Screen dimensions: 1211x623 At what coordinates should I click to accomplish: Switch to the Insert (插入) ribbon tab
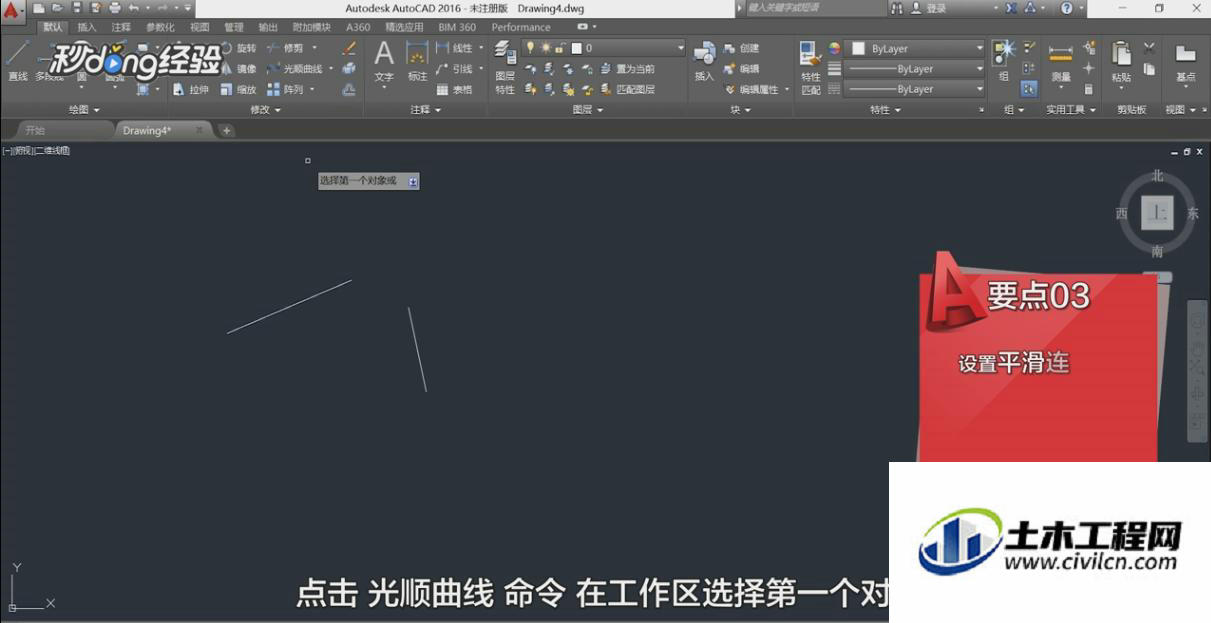(87, 27)
